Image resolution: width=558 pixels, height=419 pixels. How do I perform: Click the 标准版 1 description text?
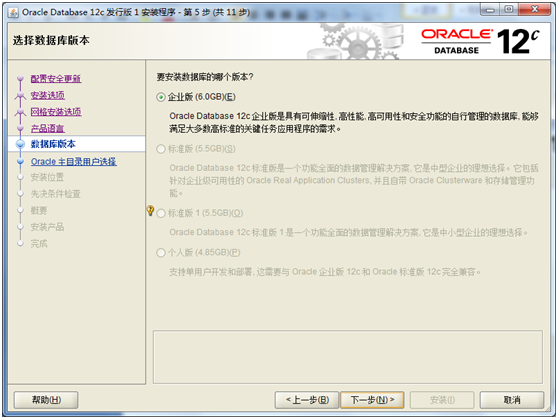pyautogui.click(x=348, y=233)
